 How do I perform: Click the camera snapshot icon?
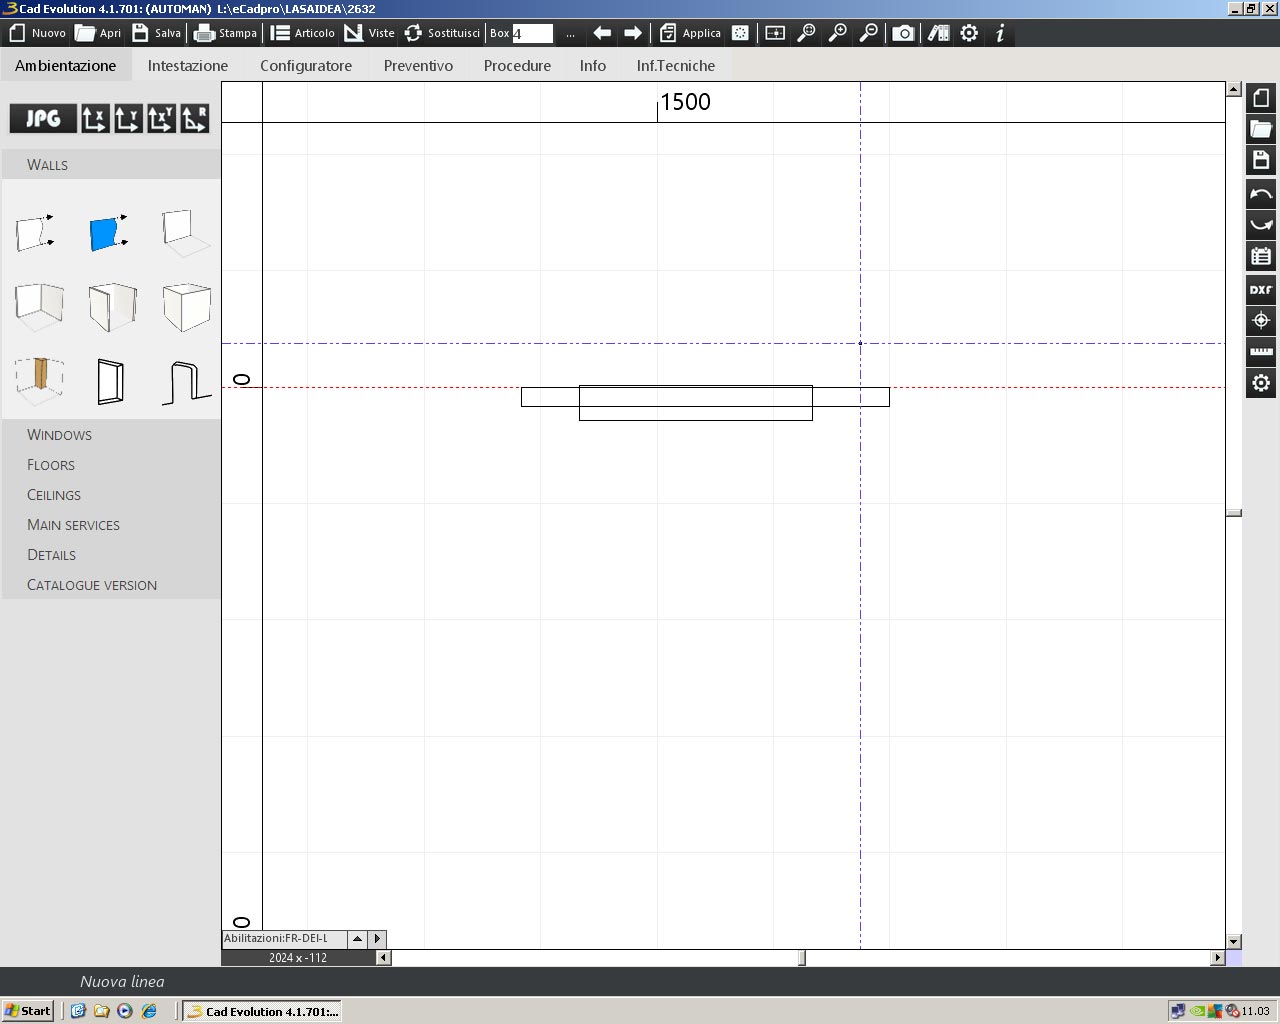pos(903,33)
